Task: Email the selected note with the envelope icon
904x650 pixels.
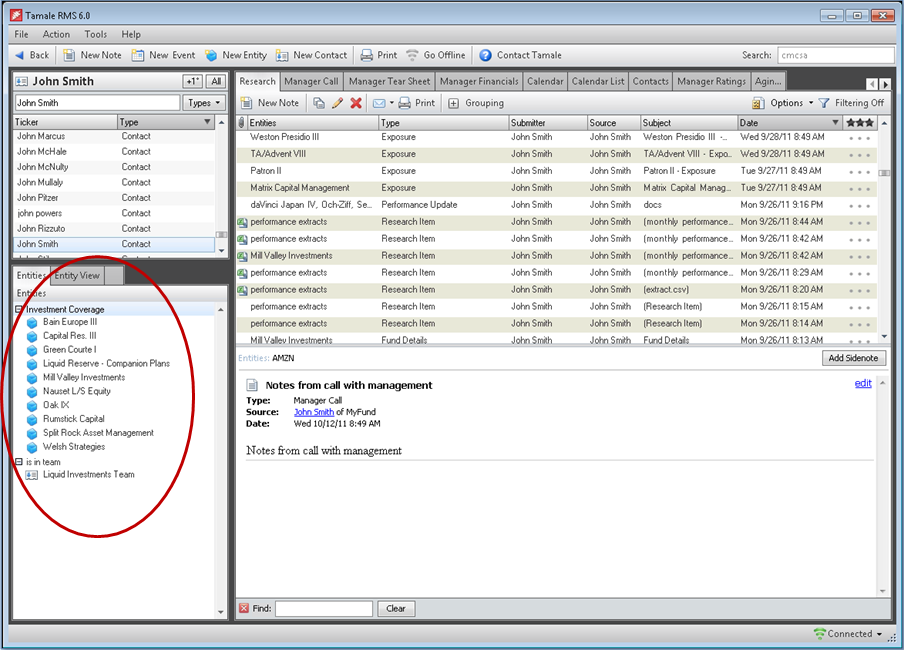Action: pos(379,103)
